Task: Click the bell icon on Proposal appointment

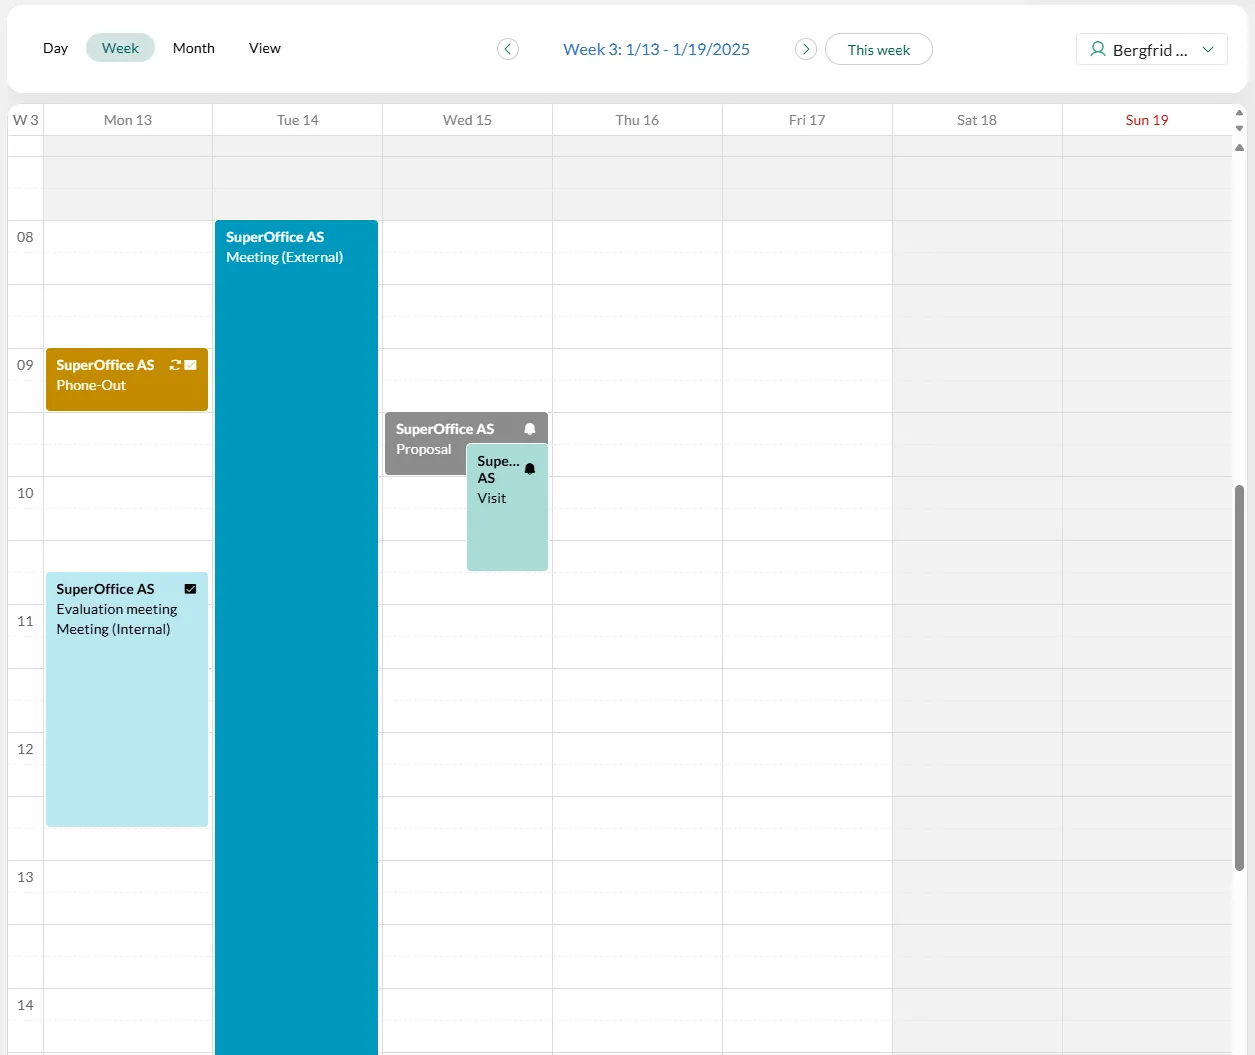Action: (530, 429)
